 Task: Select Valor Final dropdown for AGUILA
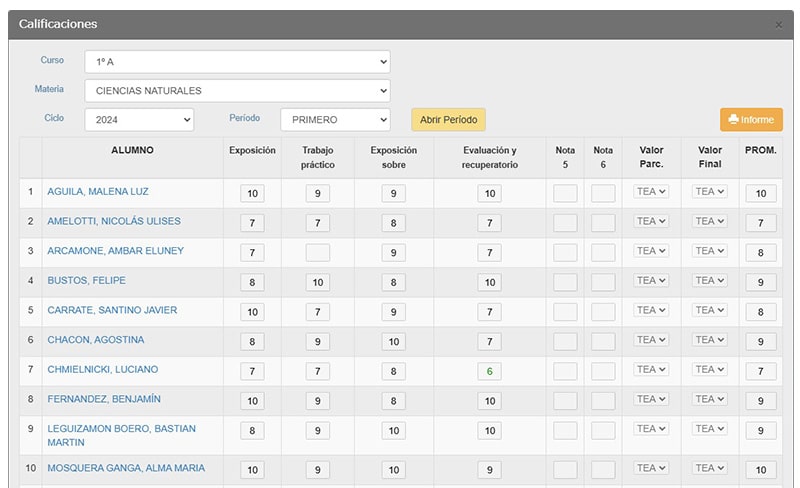coord(710,191)
